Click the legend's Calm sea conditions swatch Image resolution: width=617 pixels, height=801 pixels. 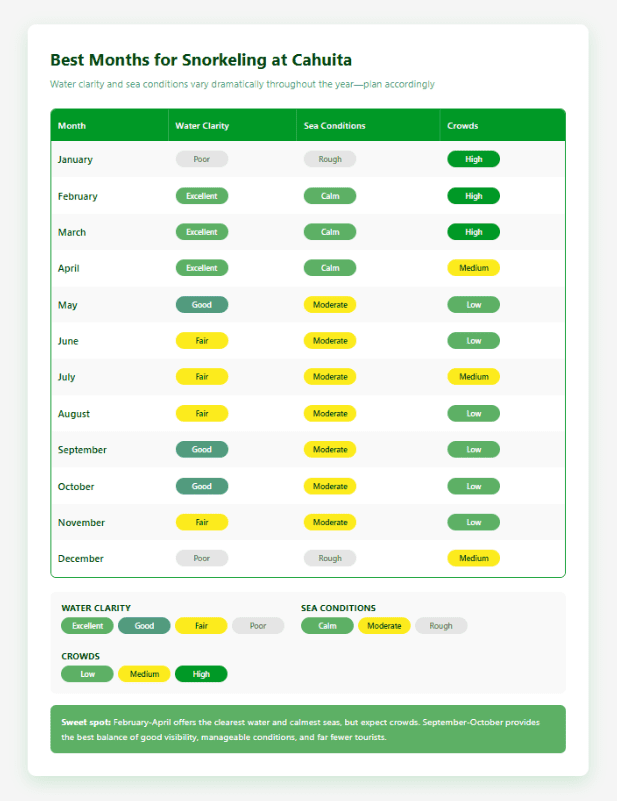327,626
